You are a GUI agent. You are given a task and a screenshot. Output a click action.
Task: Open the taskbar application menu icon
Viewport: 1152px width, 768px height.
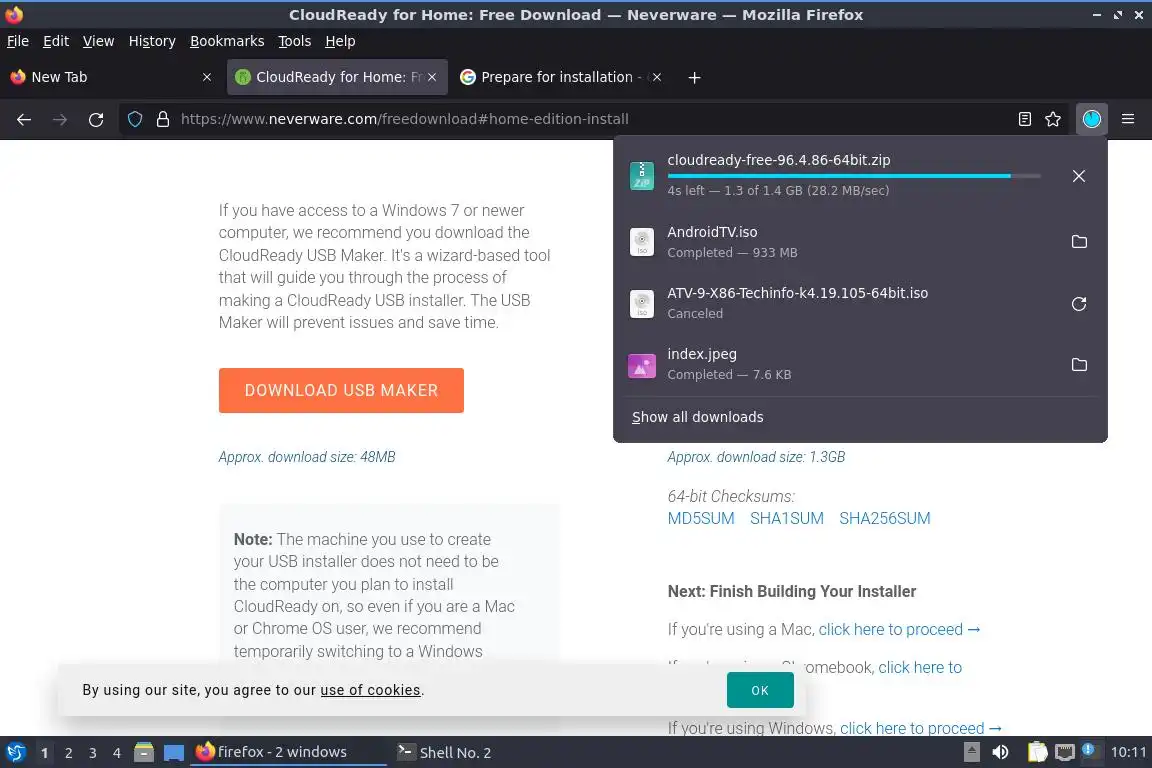(x=15, y=753)
